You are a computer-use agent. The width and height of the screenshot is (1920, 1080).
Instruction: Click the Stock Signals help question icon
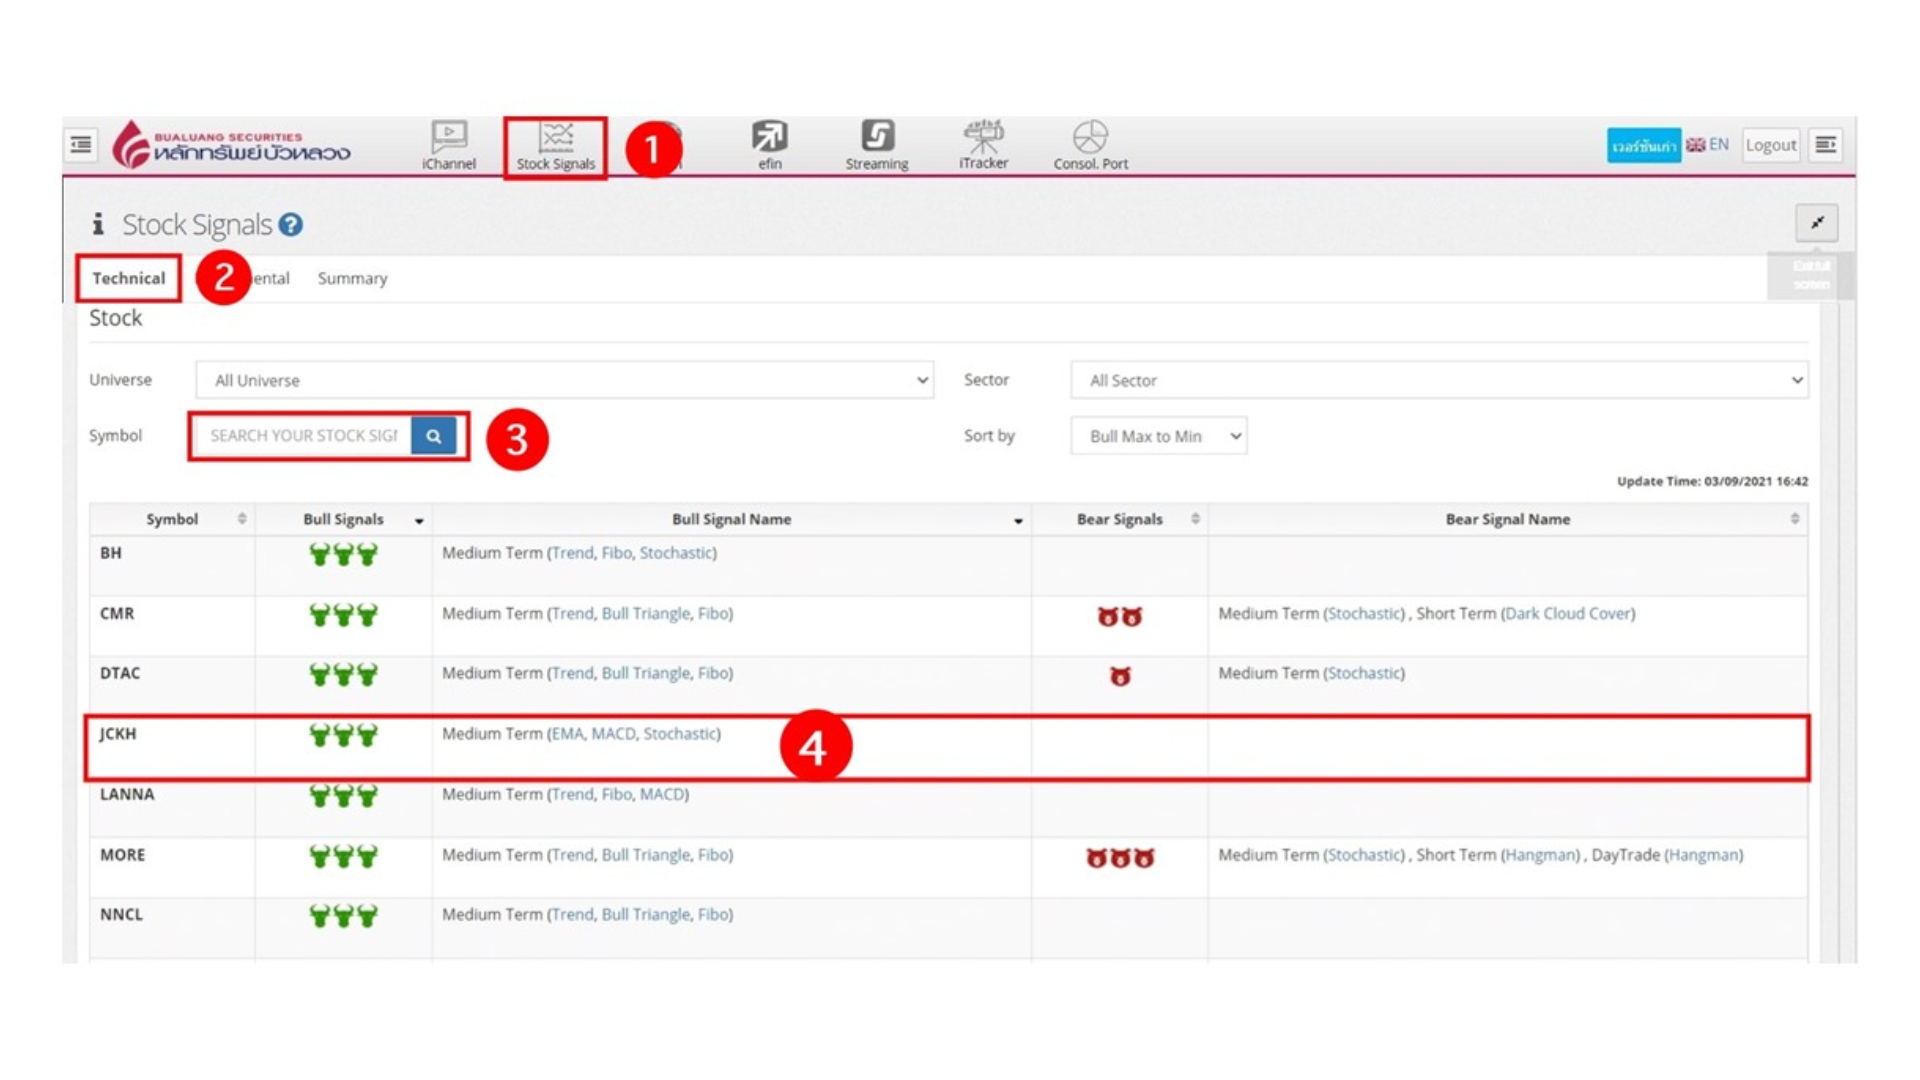click(291, 225)
